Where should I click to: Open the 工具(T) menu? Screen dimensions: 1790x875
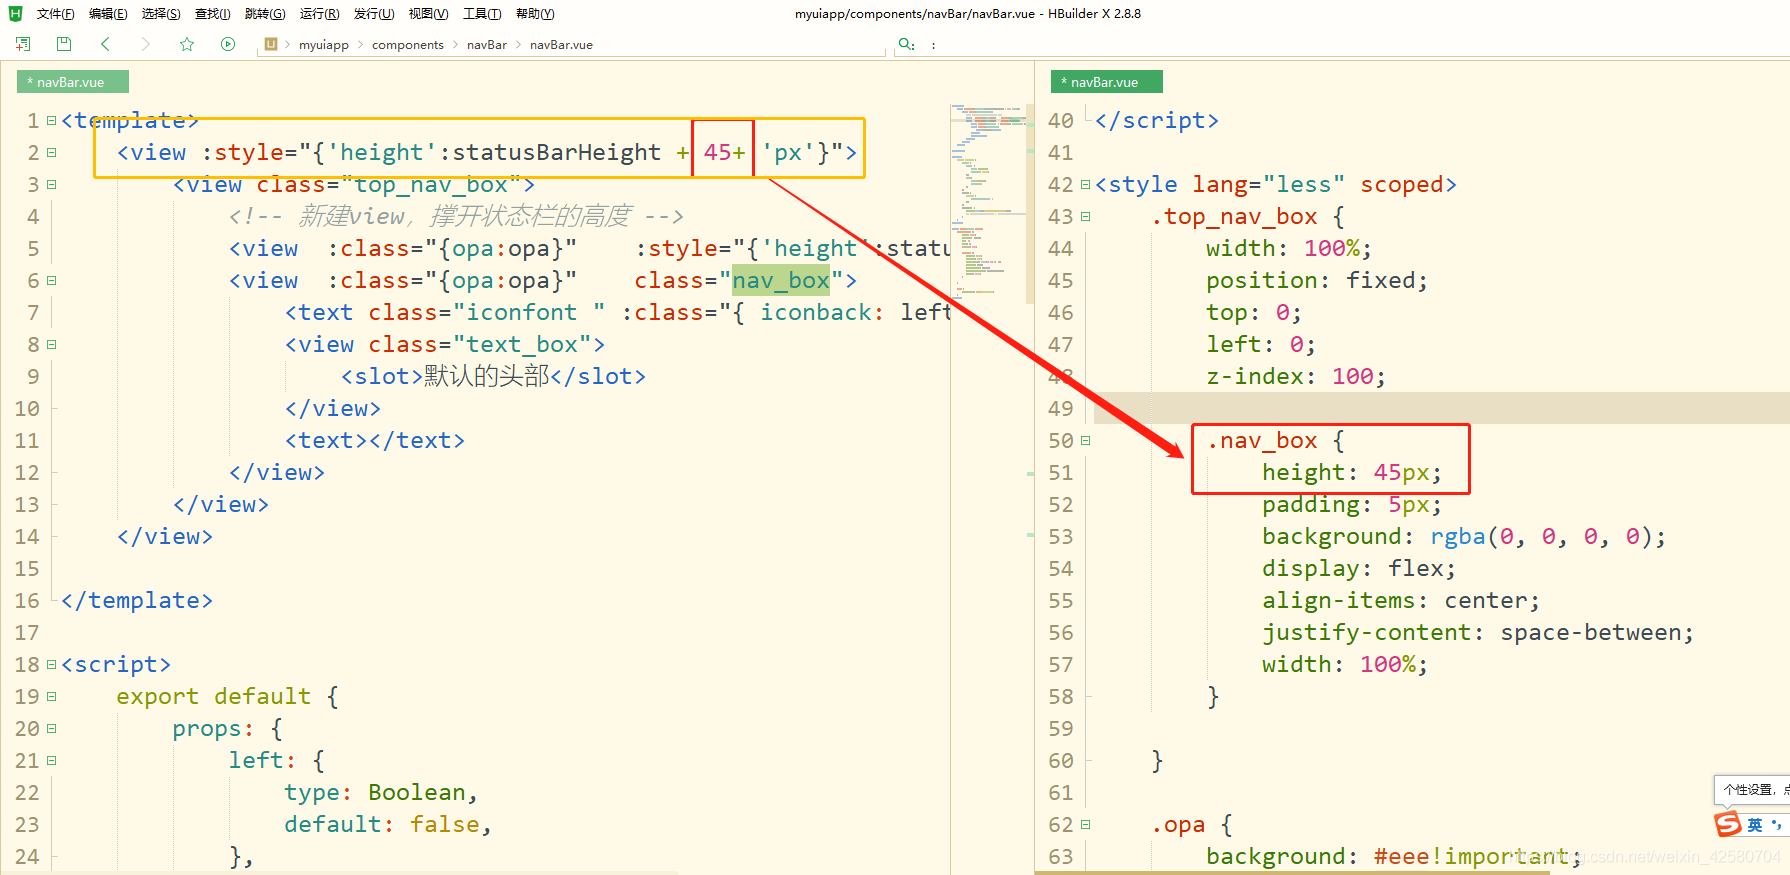tap(482, 14)
